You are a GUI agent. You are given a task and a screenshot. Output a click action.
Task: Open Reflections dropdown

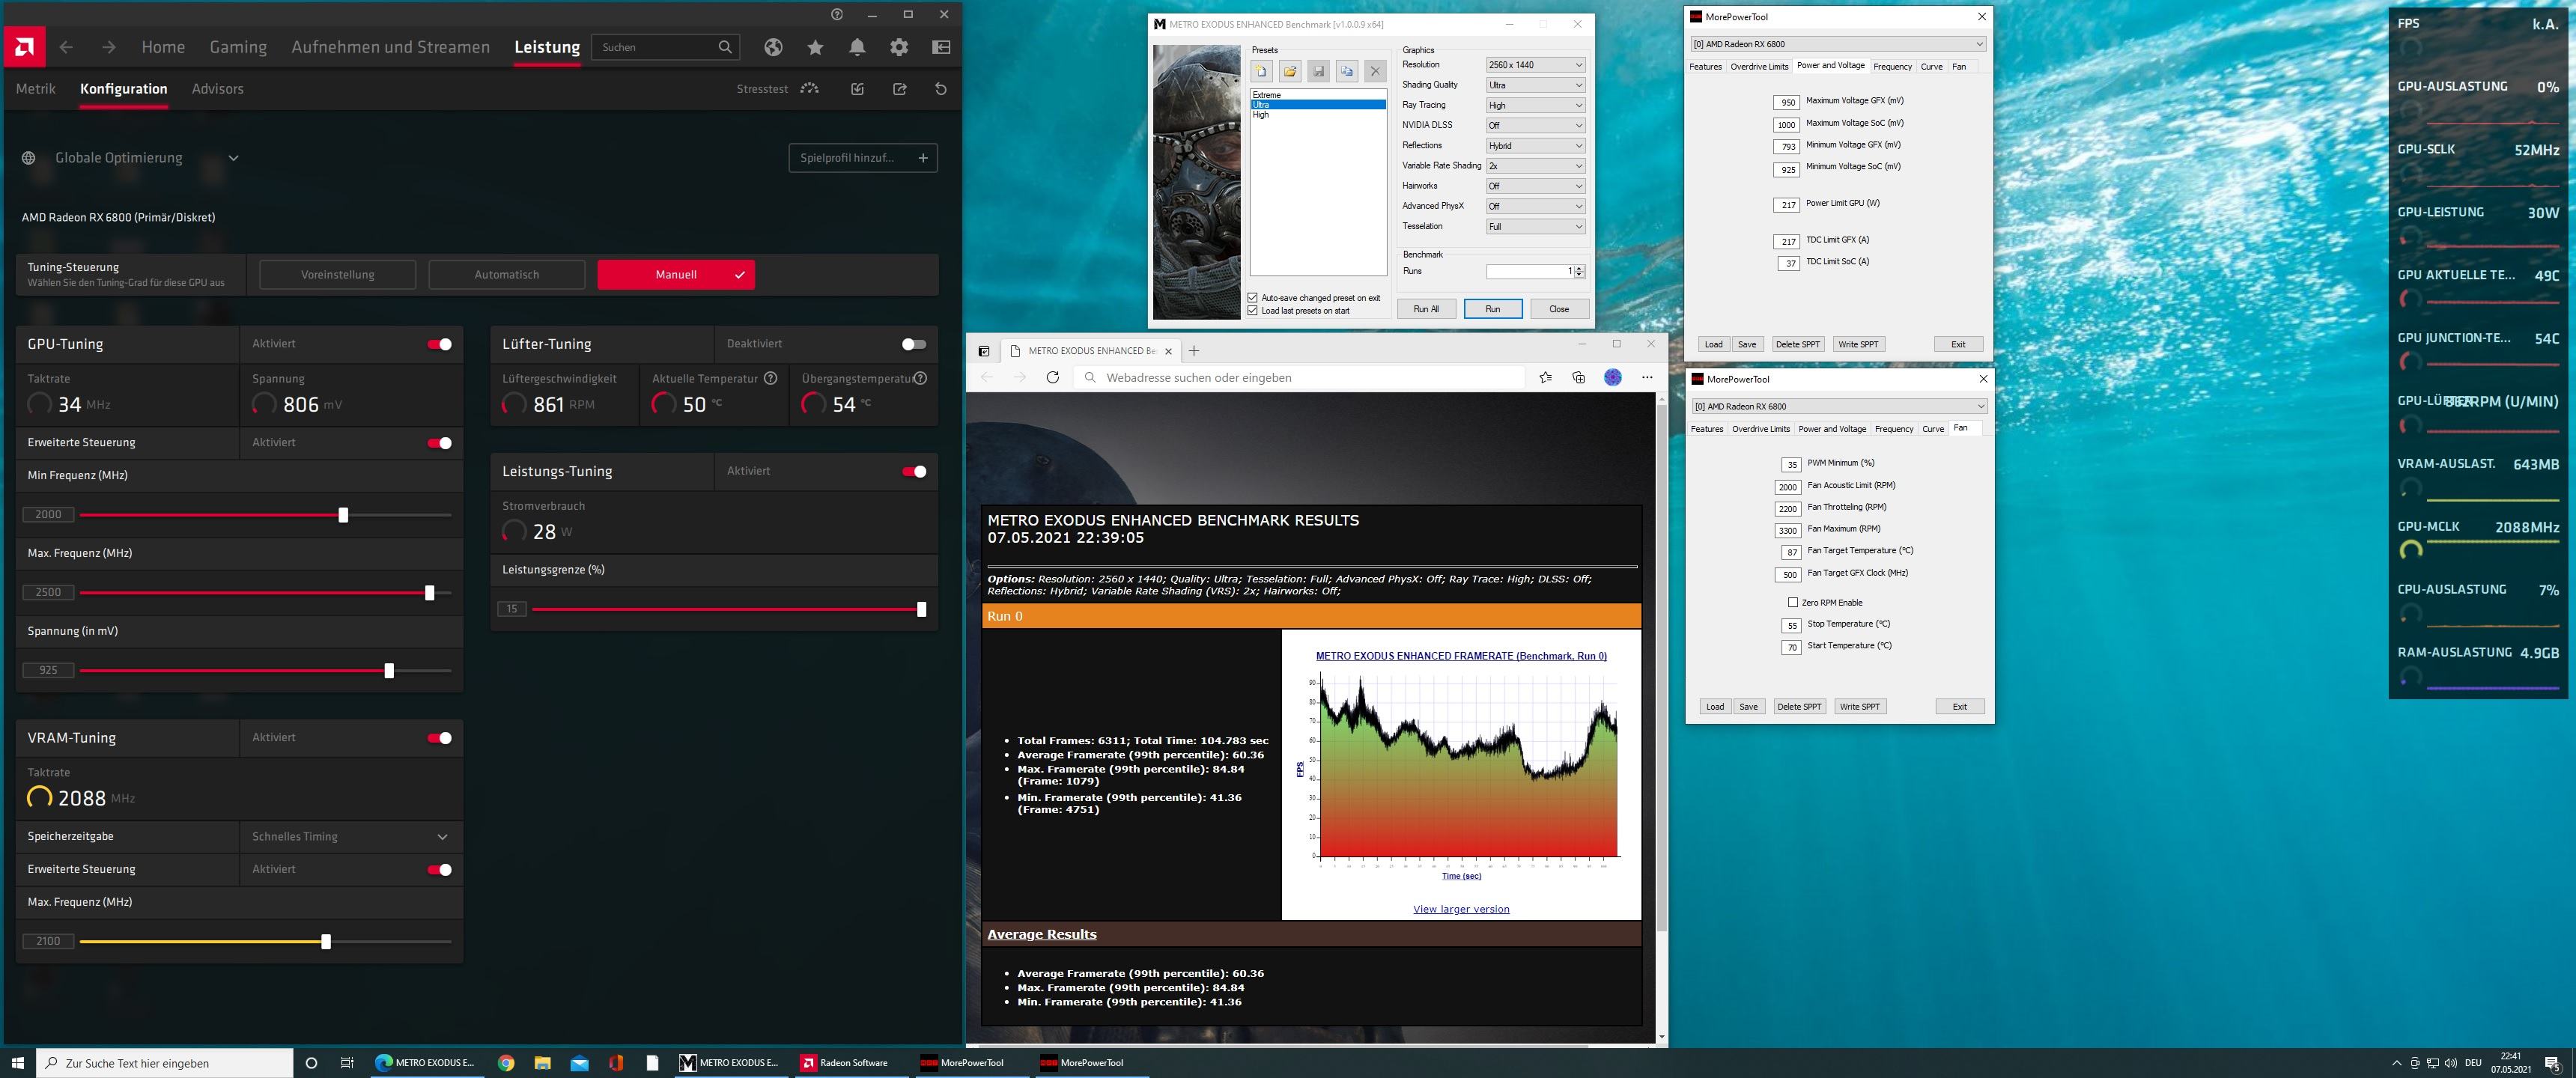click(1535, 146)
